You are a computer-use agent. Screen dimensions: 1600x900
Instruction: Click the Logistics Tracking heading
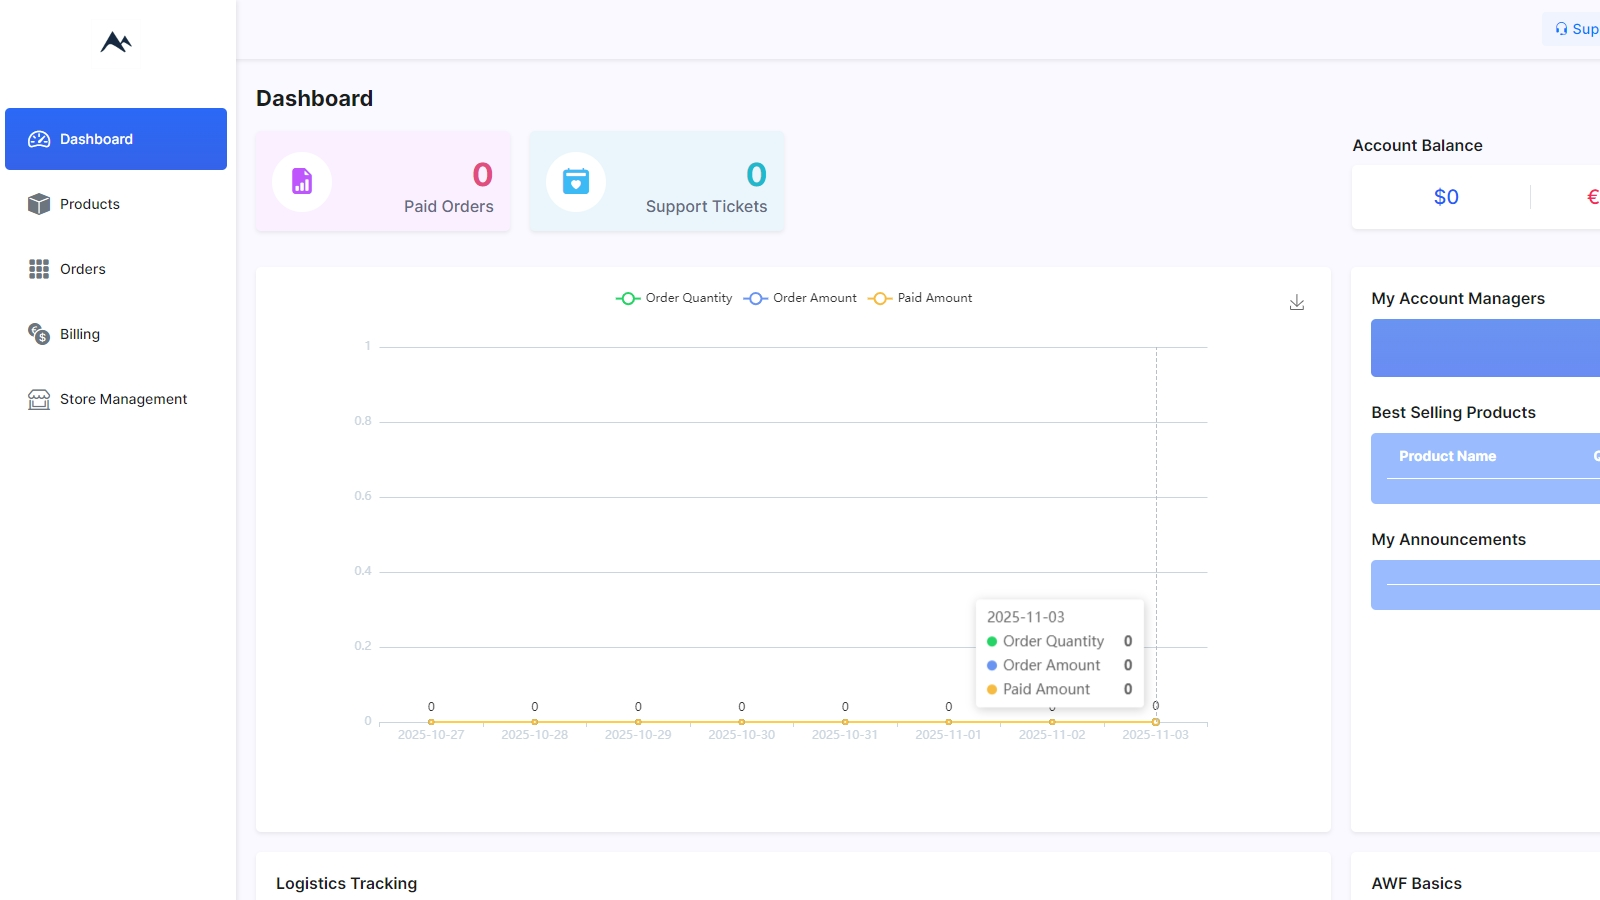(346, 883)
